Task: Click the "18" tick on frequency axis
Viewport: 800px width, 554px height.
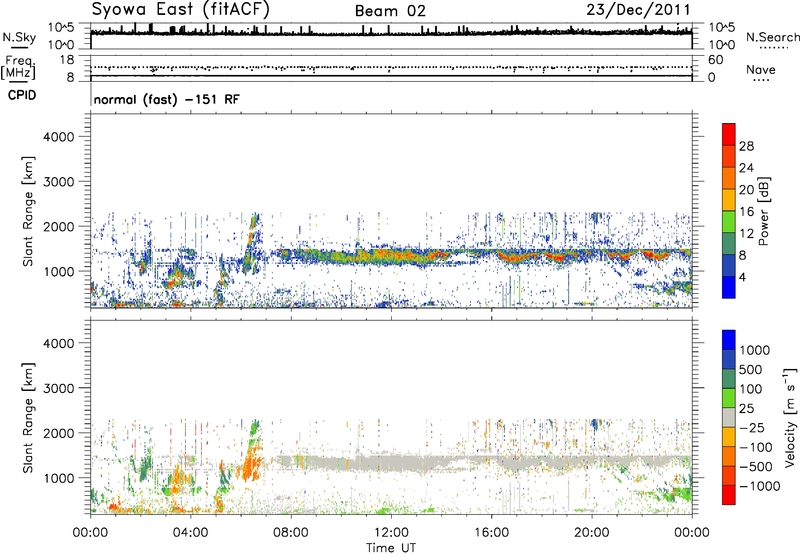Action: point(67,60)
